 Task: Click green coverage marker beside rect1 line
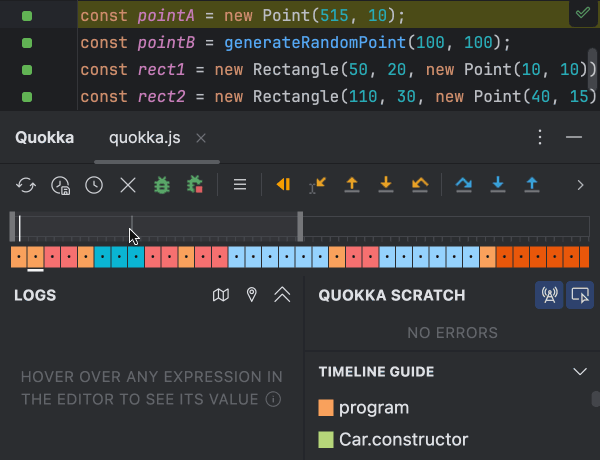click(27, 70)
